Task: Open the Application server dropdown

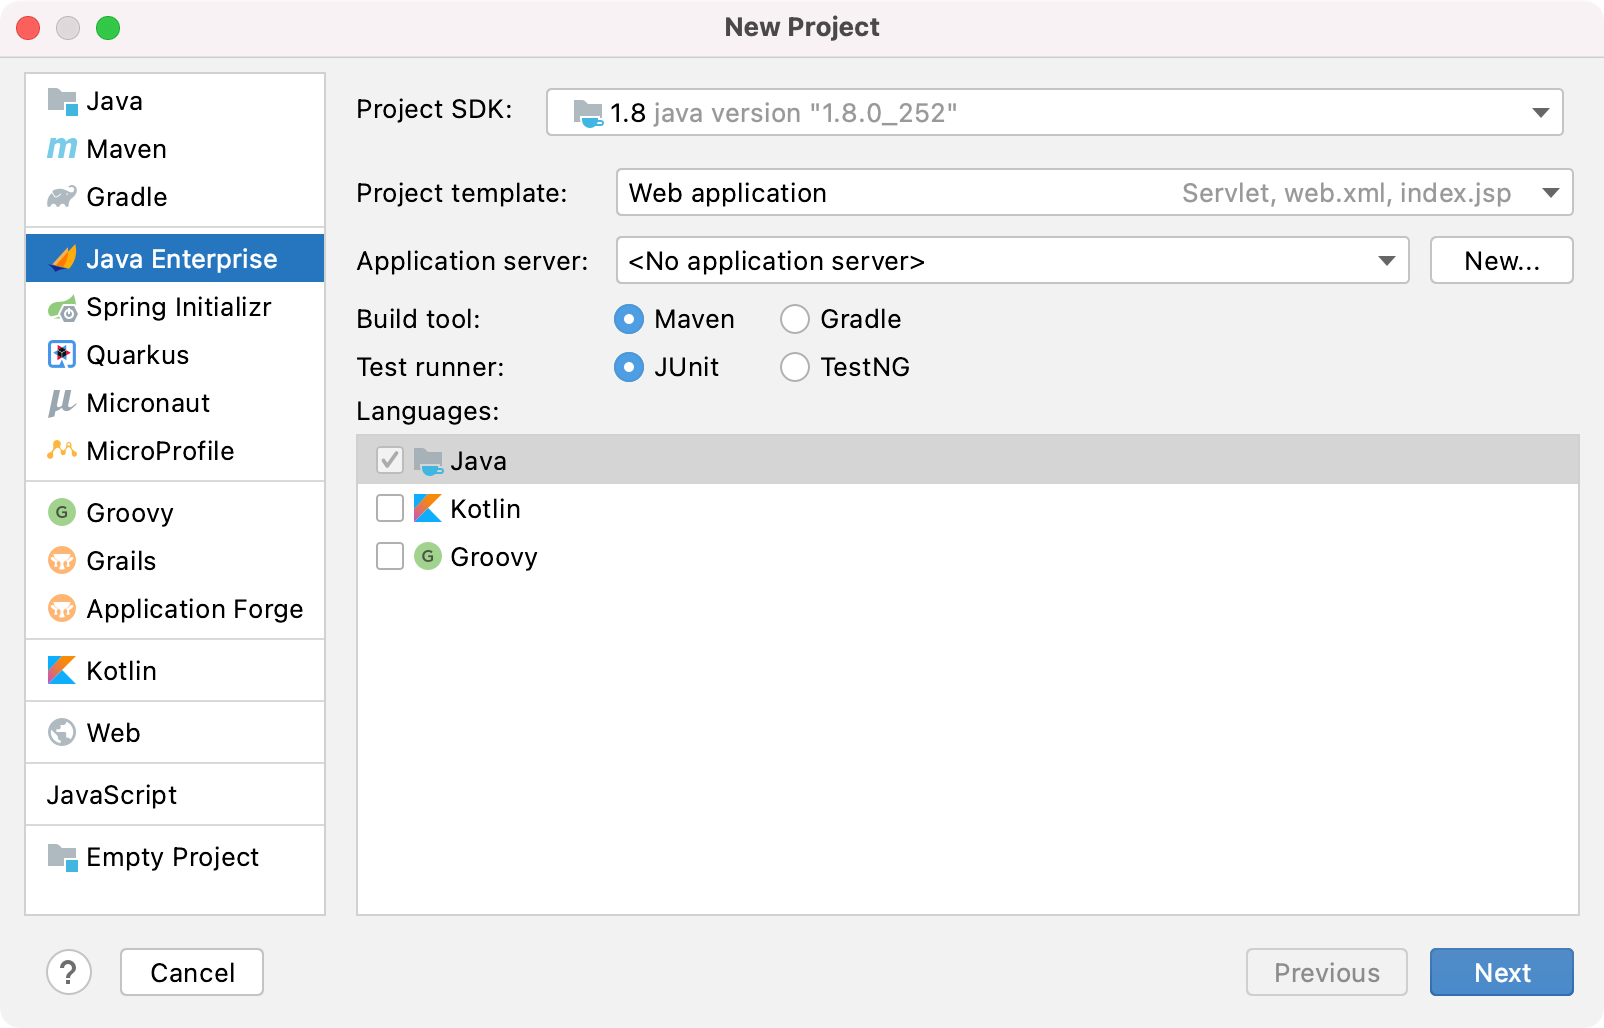Action: click(1013, 260)
